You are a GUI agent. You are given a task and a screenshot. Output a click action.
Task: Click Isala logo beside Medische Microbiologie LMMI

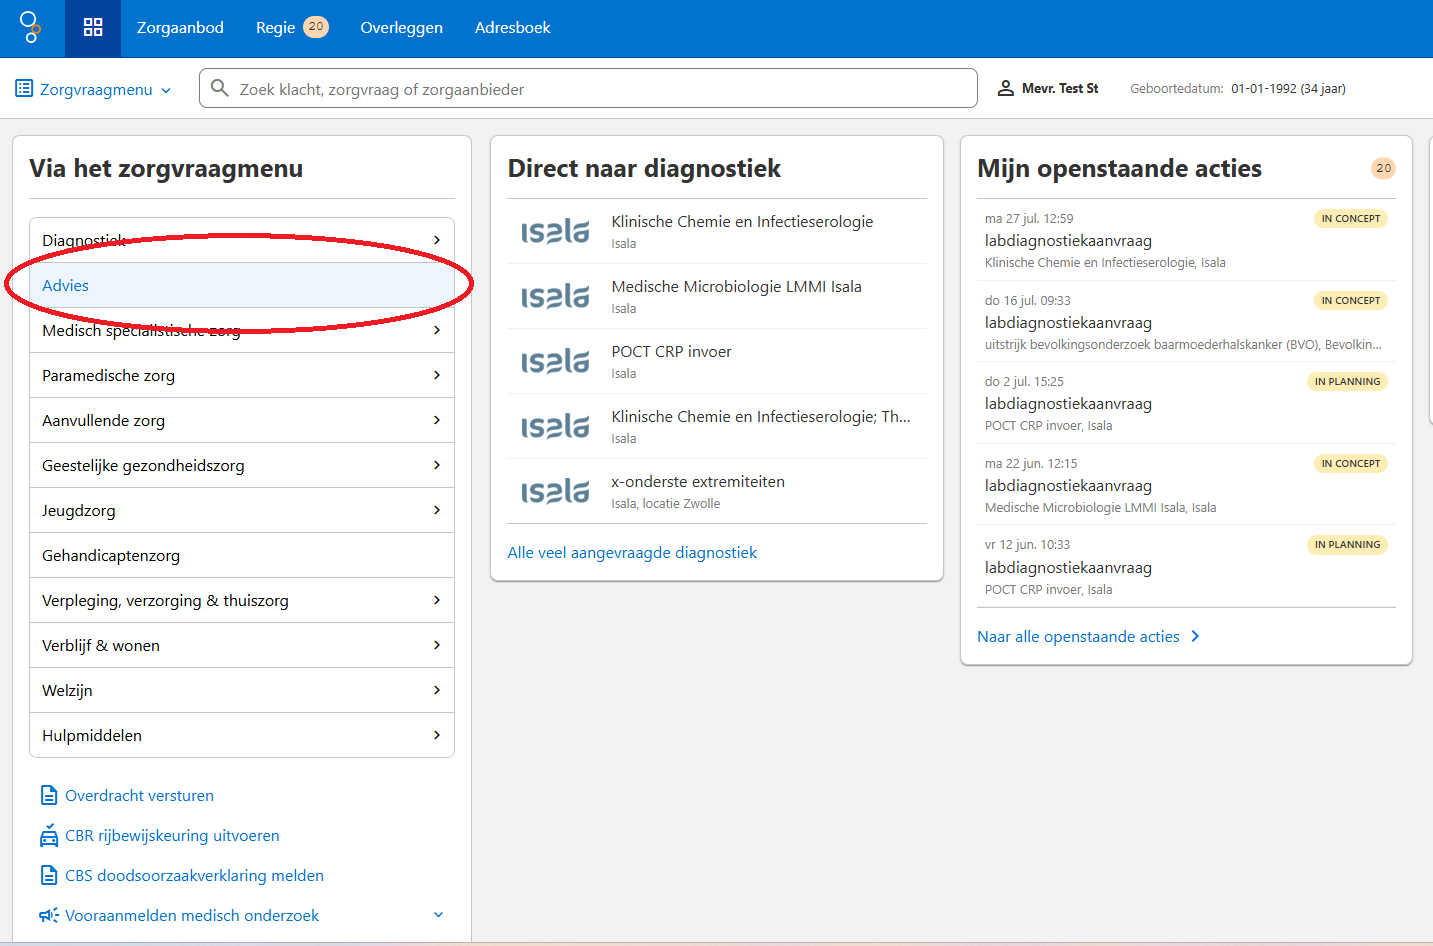(555, 297)
